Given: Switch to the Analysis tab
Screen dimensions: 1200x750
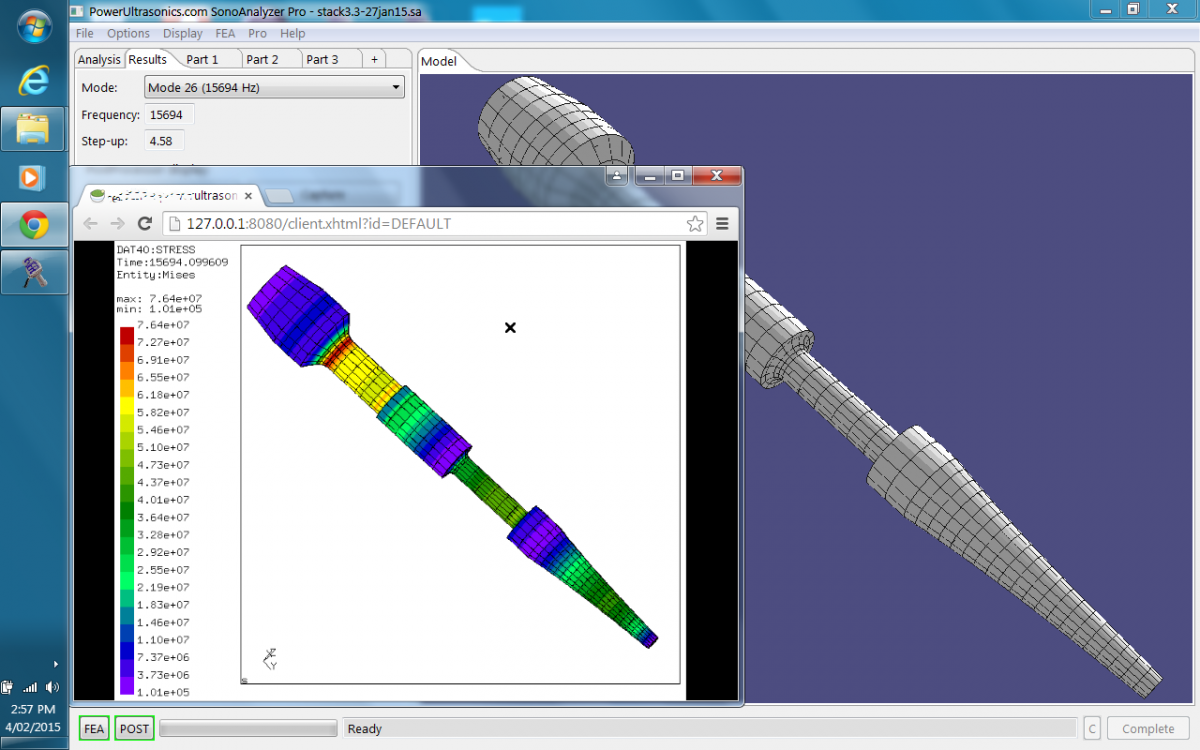Looking at the screenshot, I should point(99,59).
